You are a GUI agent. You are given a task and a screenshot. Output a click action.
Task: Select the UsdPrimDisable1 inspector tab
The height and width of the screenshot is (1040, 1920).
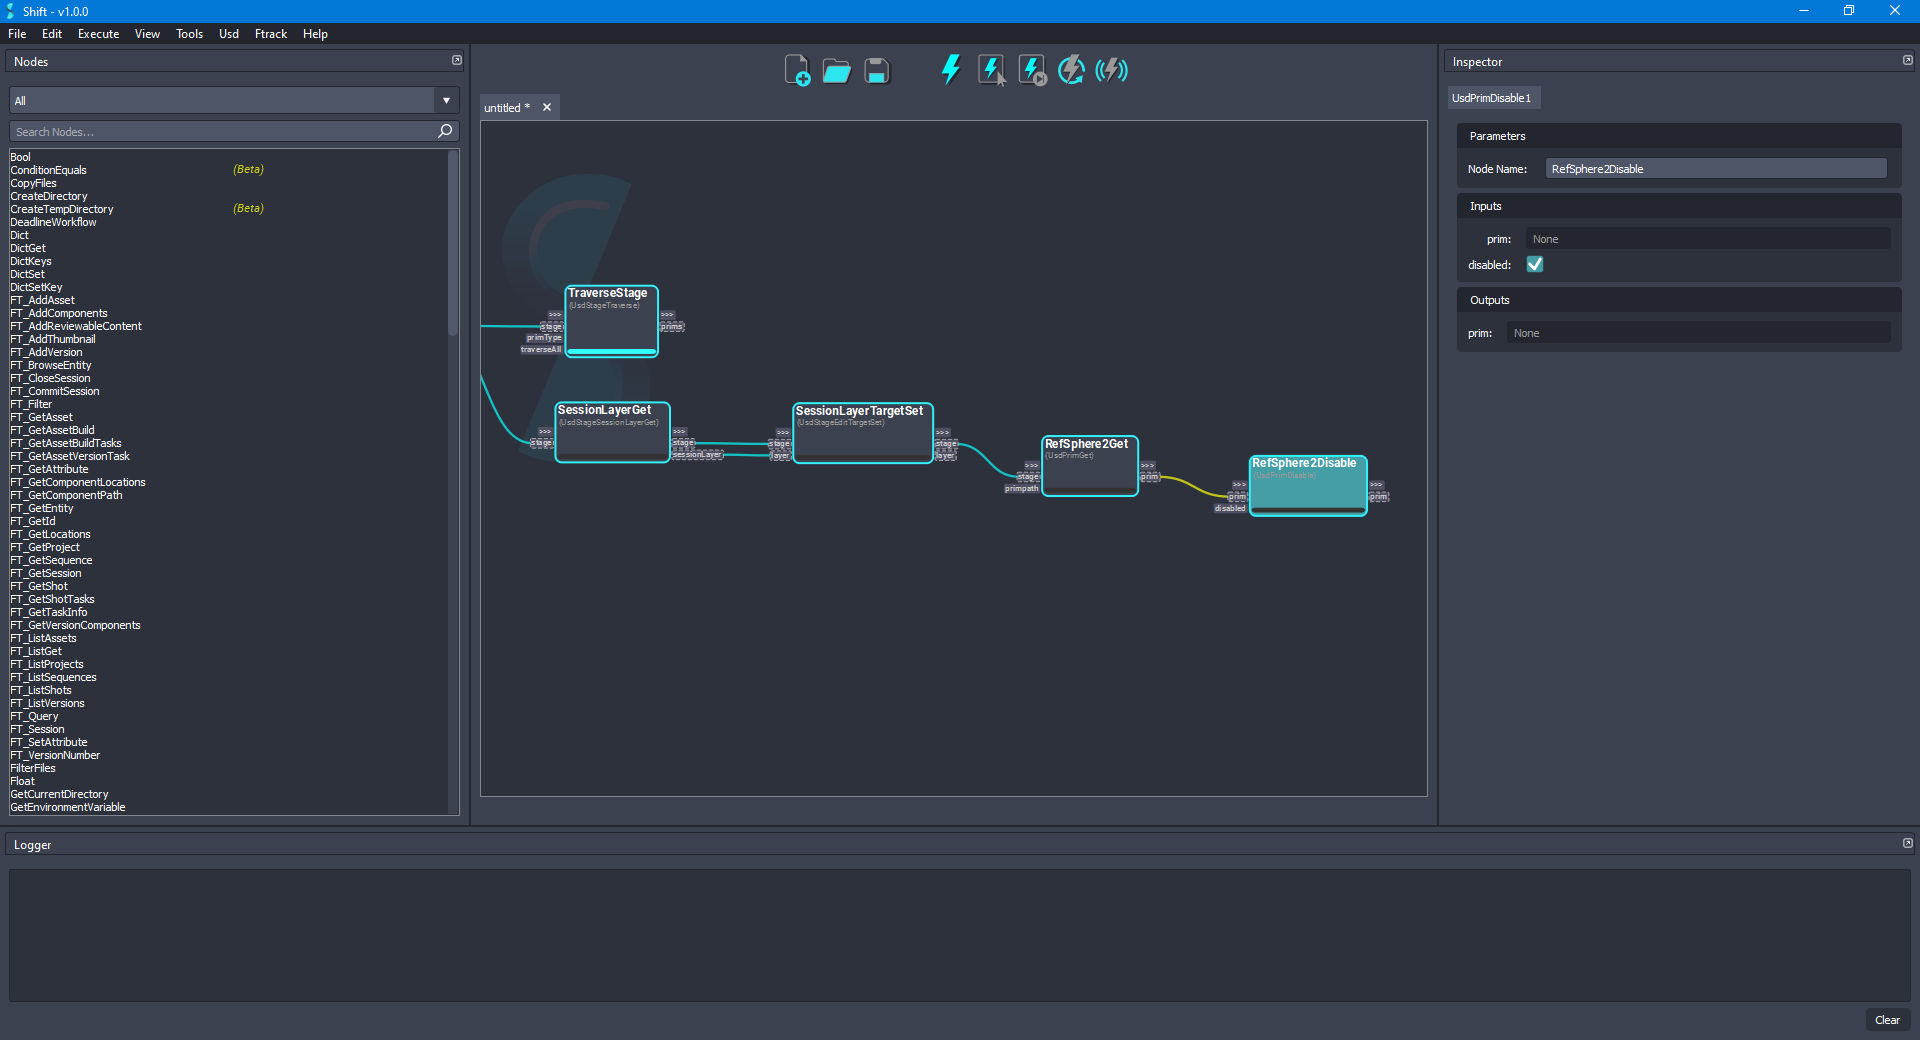pyautogui.click(x=1491, y=98)
